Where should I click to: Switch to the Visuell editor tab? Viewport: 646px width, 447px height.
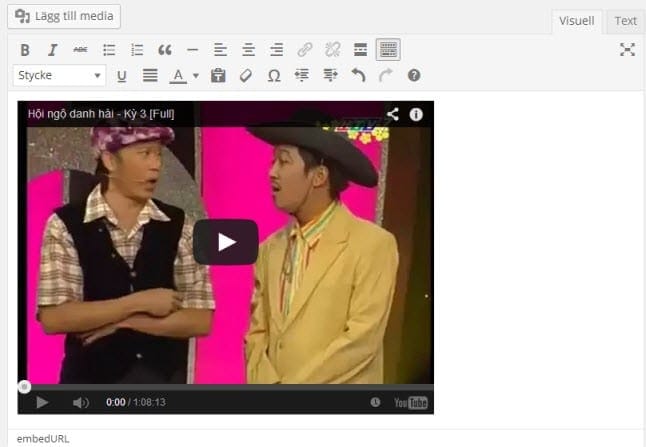click(x=576, y=21)
